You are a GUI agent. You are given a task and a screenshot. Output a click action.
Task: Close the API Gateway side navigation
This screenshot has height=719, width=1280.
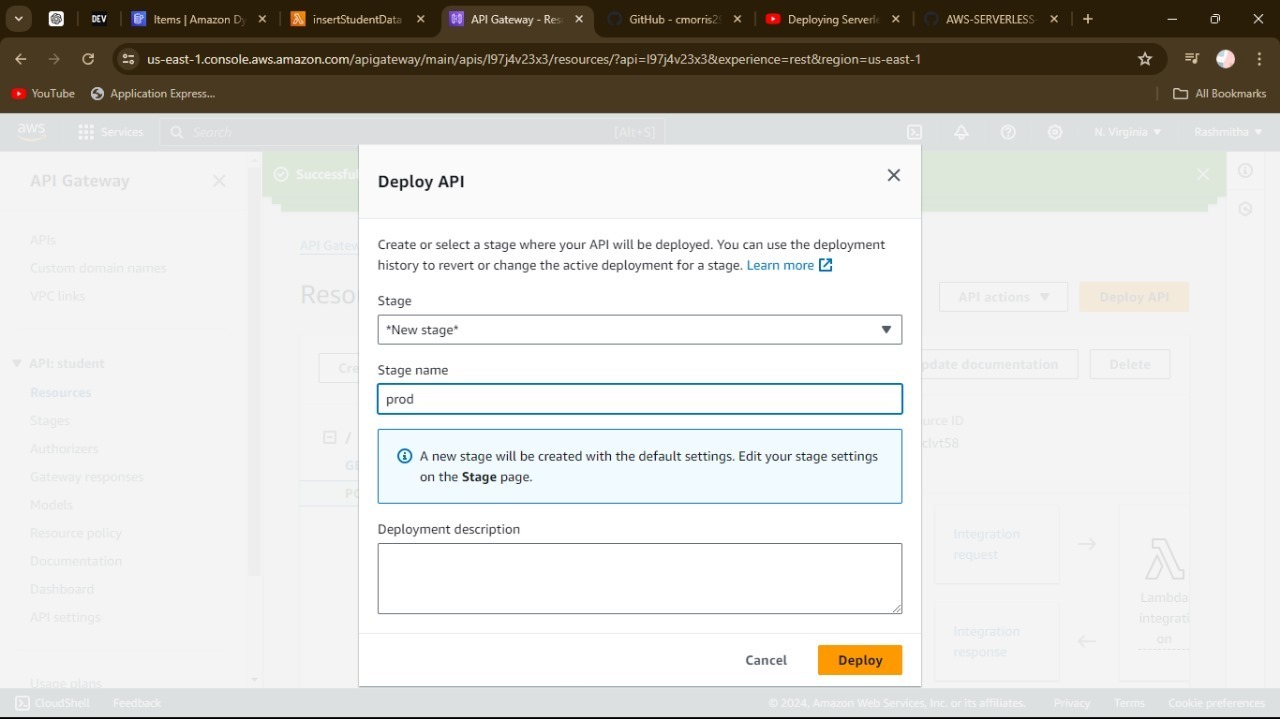point(219,181)
